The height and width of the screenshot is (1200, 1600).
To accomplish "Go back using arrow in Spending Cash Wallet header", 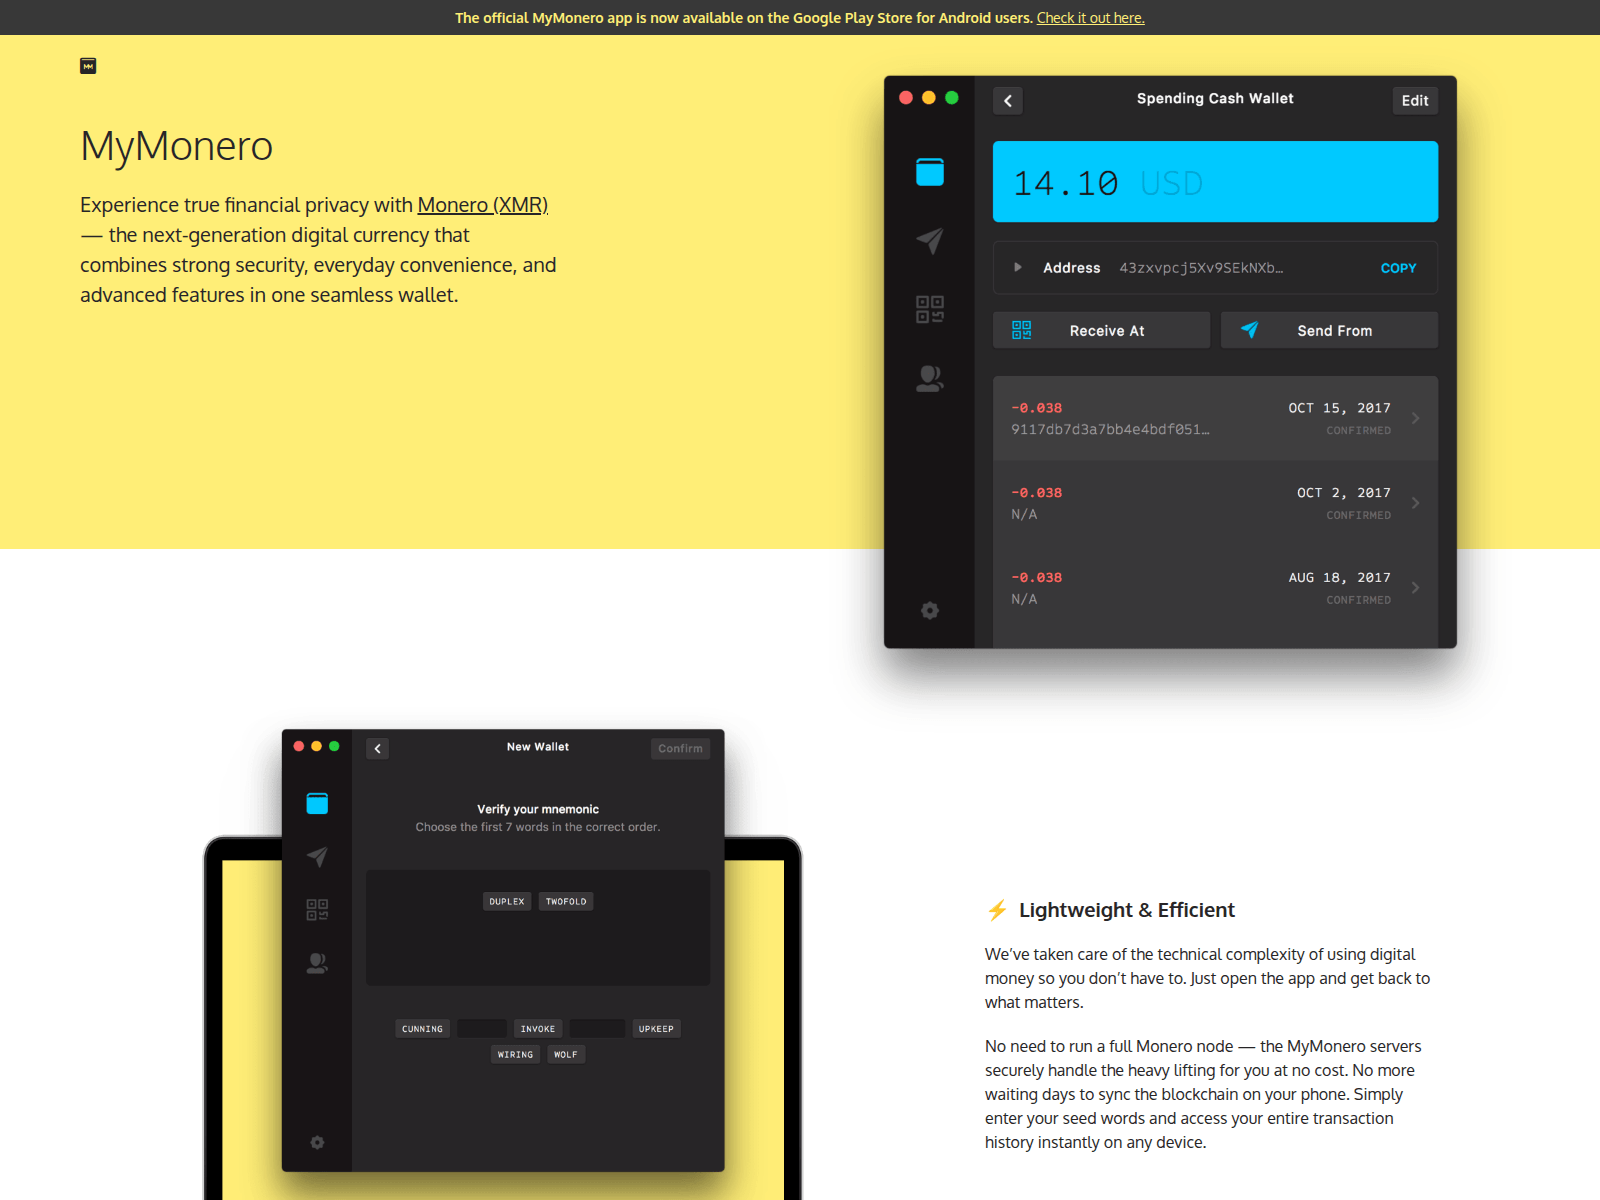I will pos(1008,100).
